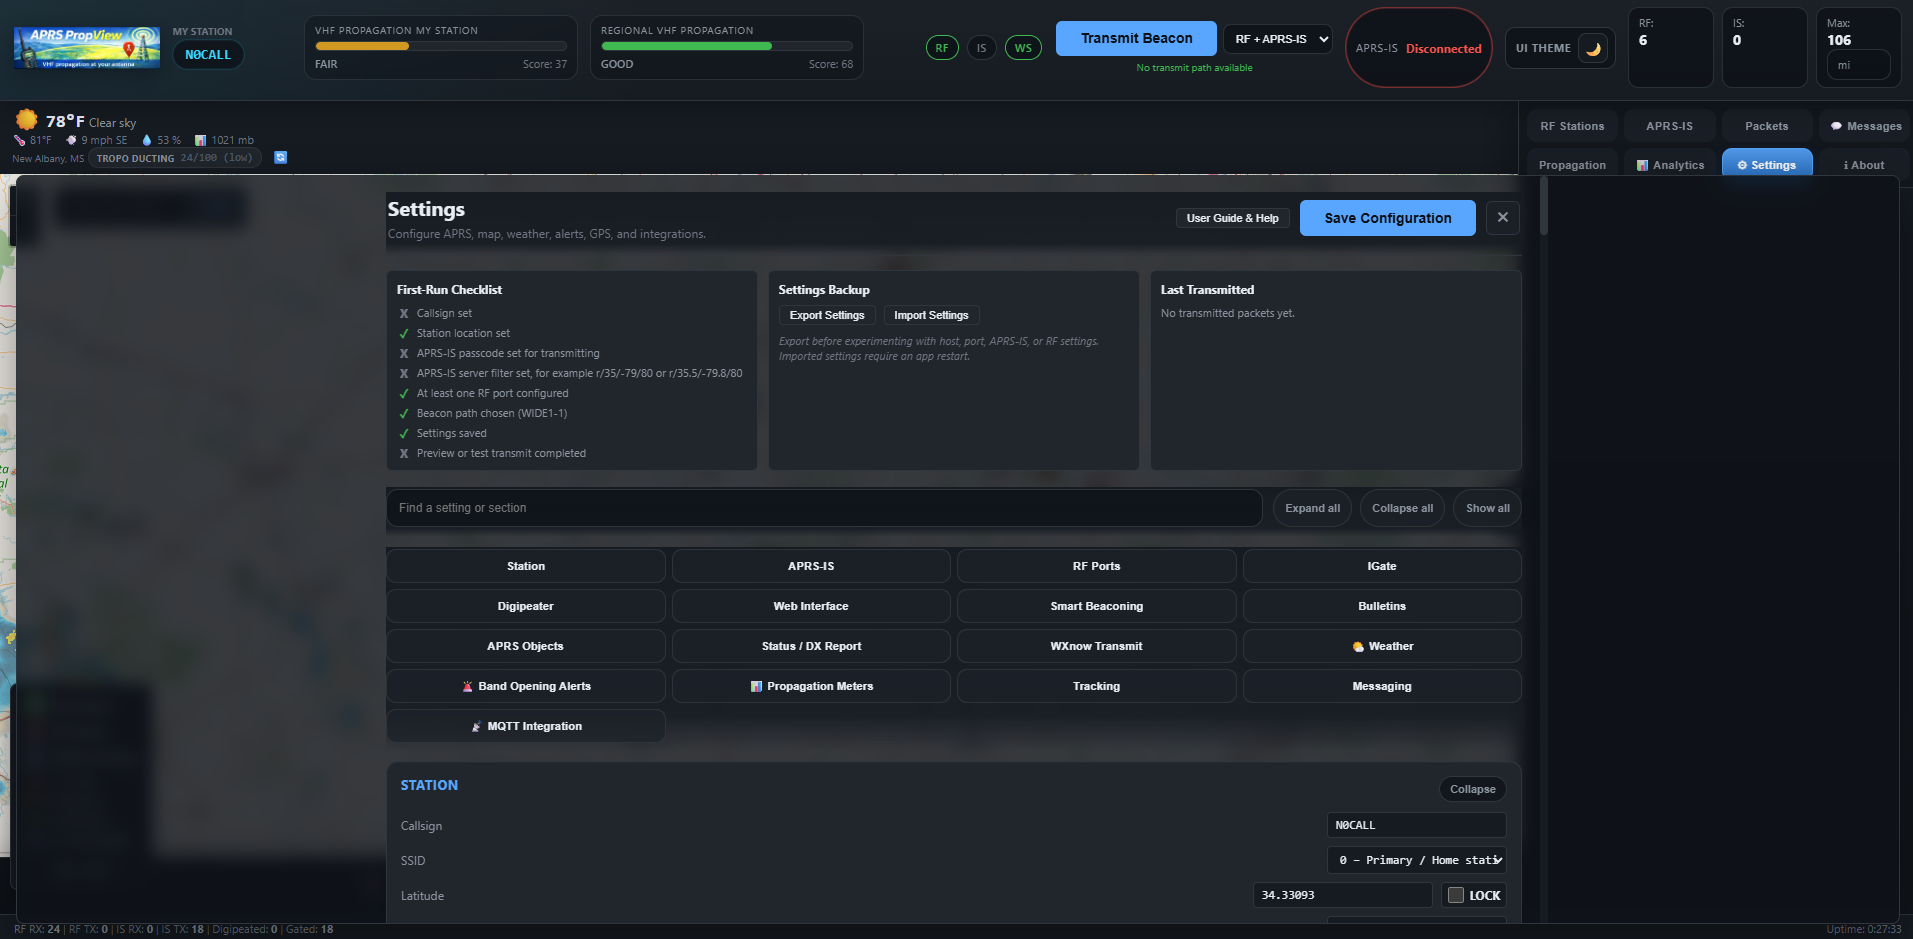Tick the Latitude LOCK checkbox

click(1456, 895)
